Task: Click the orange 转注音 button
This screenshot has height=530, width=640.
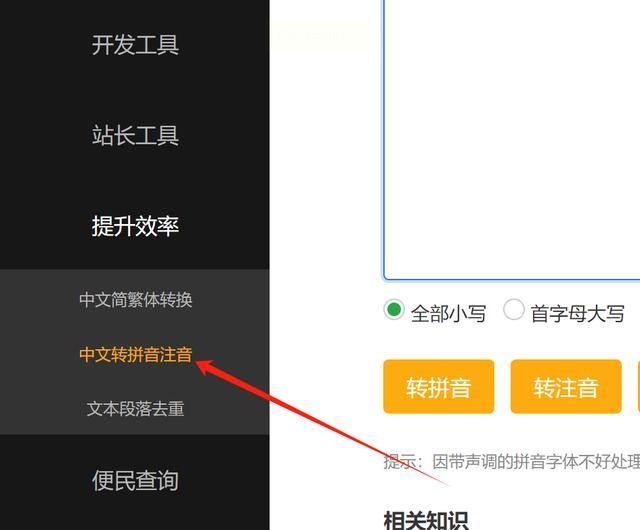Action: [x=566, y=386]
